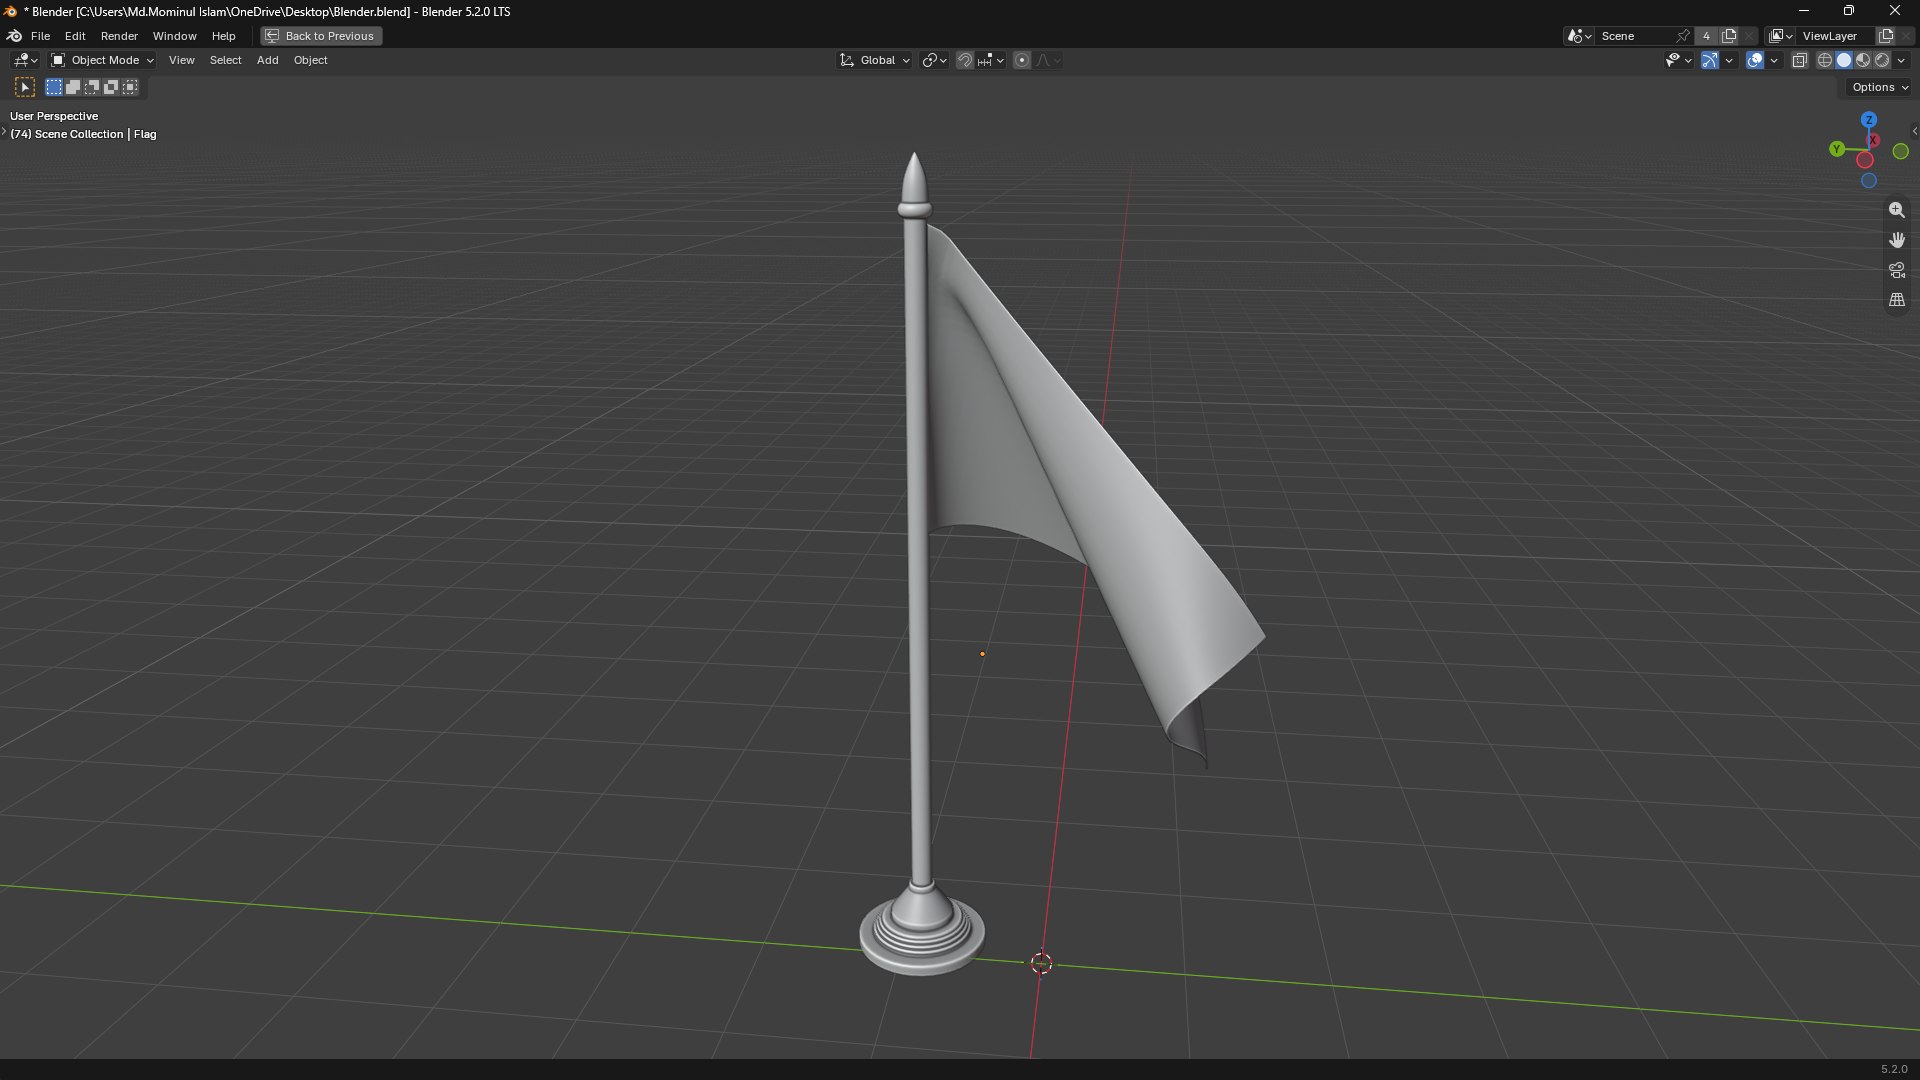Image resolution: width=1920 pixels, height=1080 pixels.
Task: Toggle the camera view icon
Action: 1897,270
